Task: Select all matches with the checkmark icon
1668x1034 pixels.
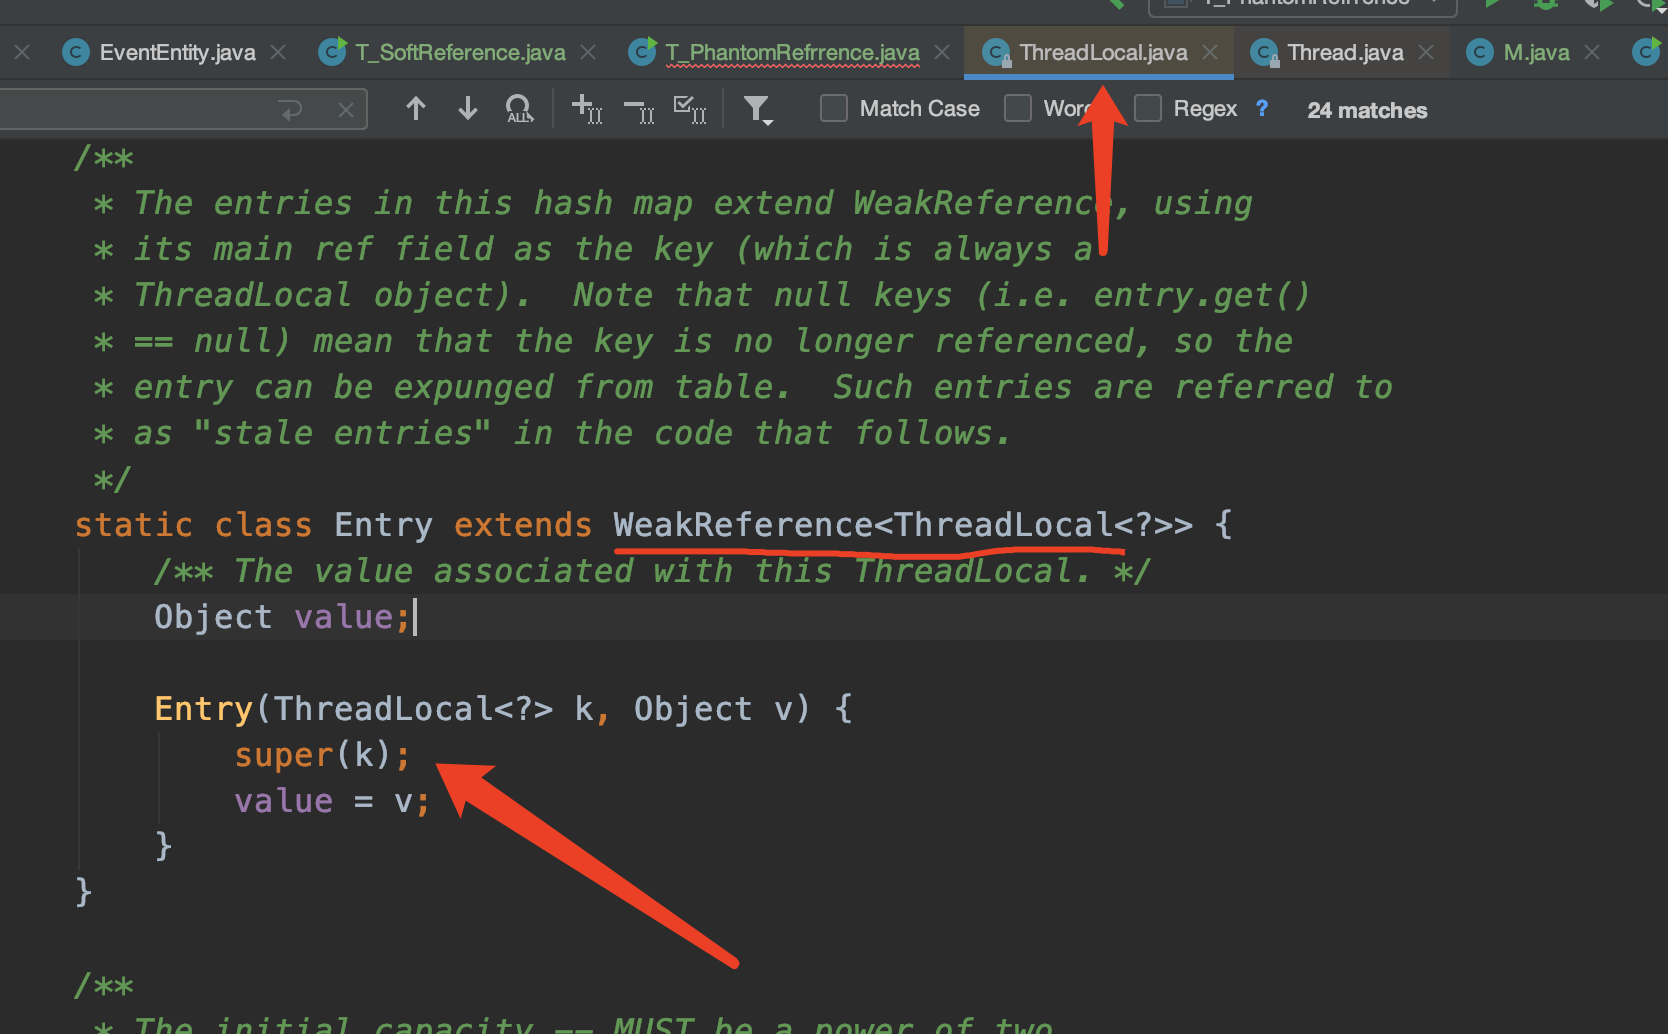Action: tap(690, 108)
